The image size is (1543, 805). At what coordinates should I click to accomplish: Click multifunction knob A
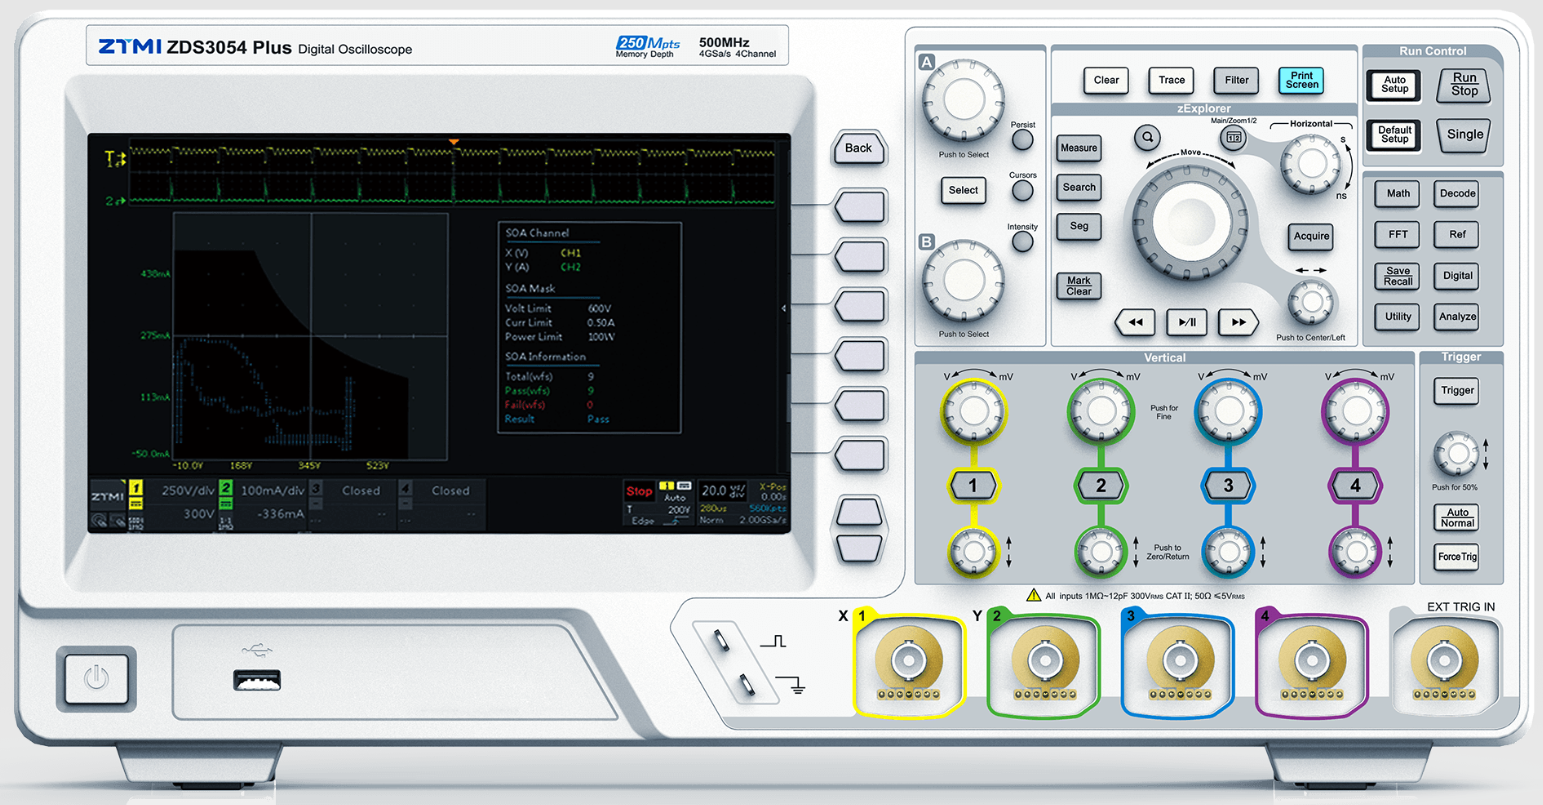(964, 99)
